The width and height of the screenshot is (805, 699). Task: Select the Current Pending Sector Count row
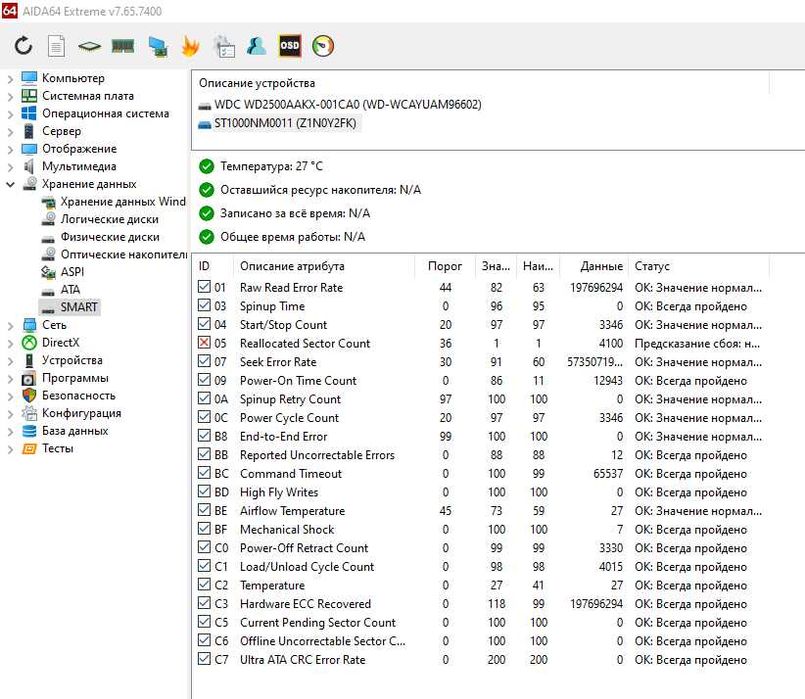coord(480,622)
